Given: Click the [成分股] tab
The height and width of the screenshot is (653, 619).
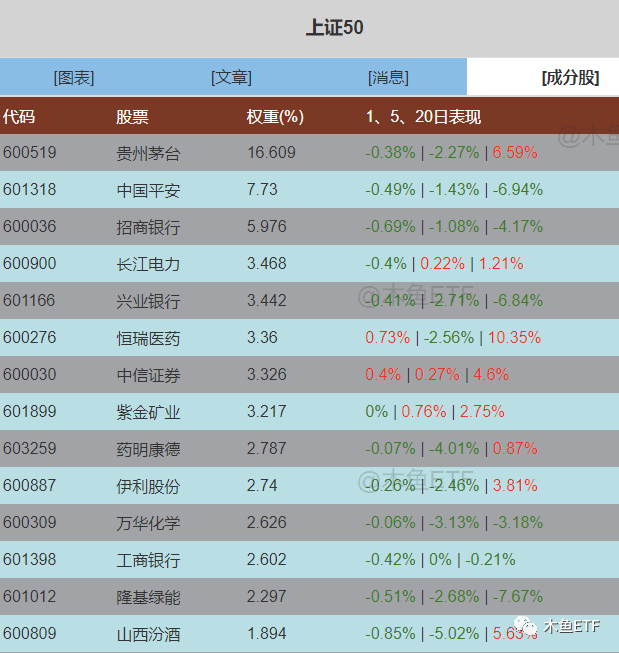Looking at the screenshot, I should pyautogui.click(x=570, y=78).
